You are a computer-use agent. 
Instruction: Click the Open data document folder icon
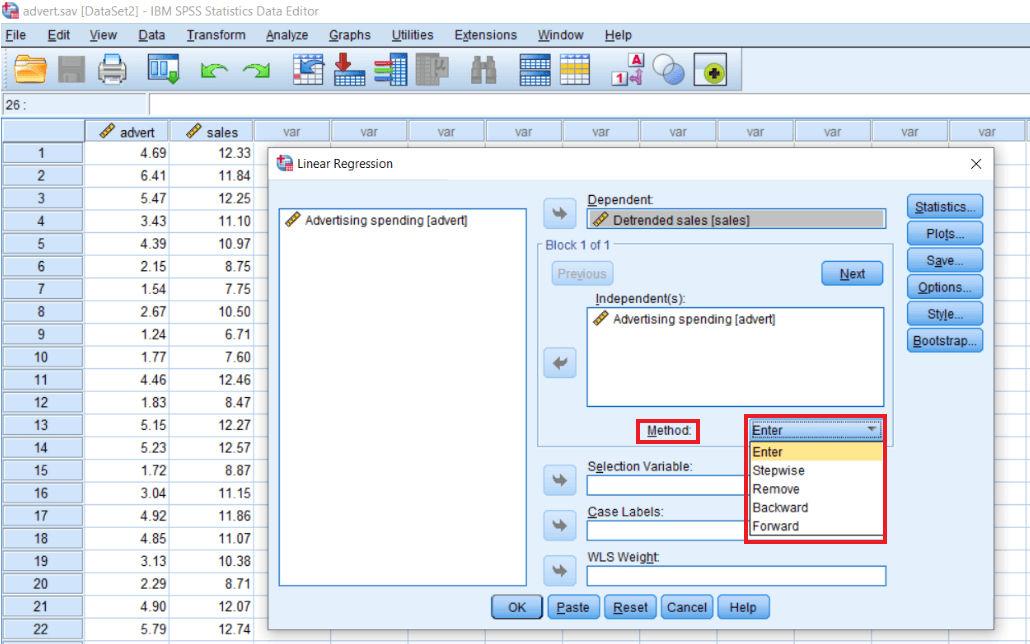point(30,69)
